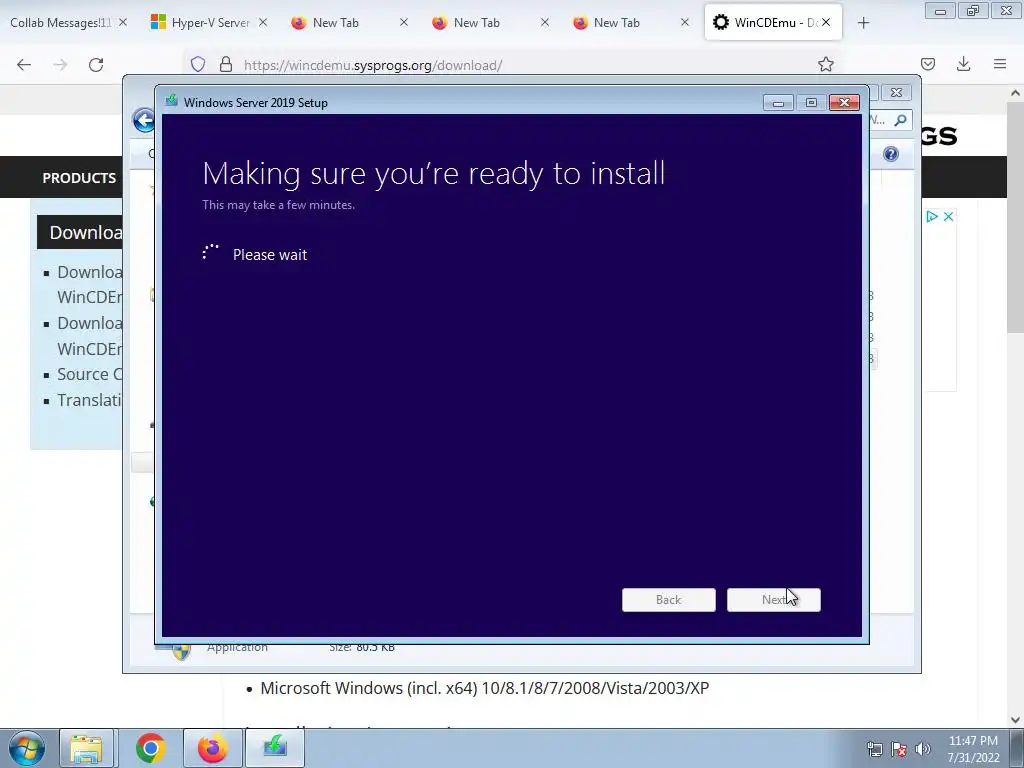Click the page scrollbar down arrow

[x=1015, y=720]
